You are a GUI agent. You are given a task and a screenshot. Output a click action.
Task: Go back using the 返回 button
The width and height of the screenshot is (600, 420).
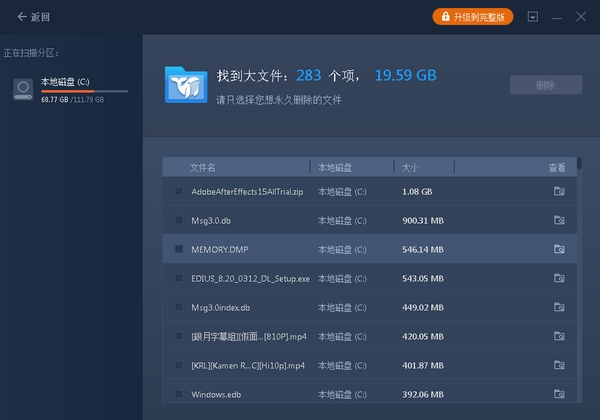33,17
